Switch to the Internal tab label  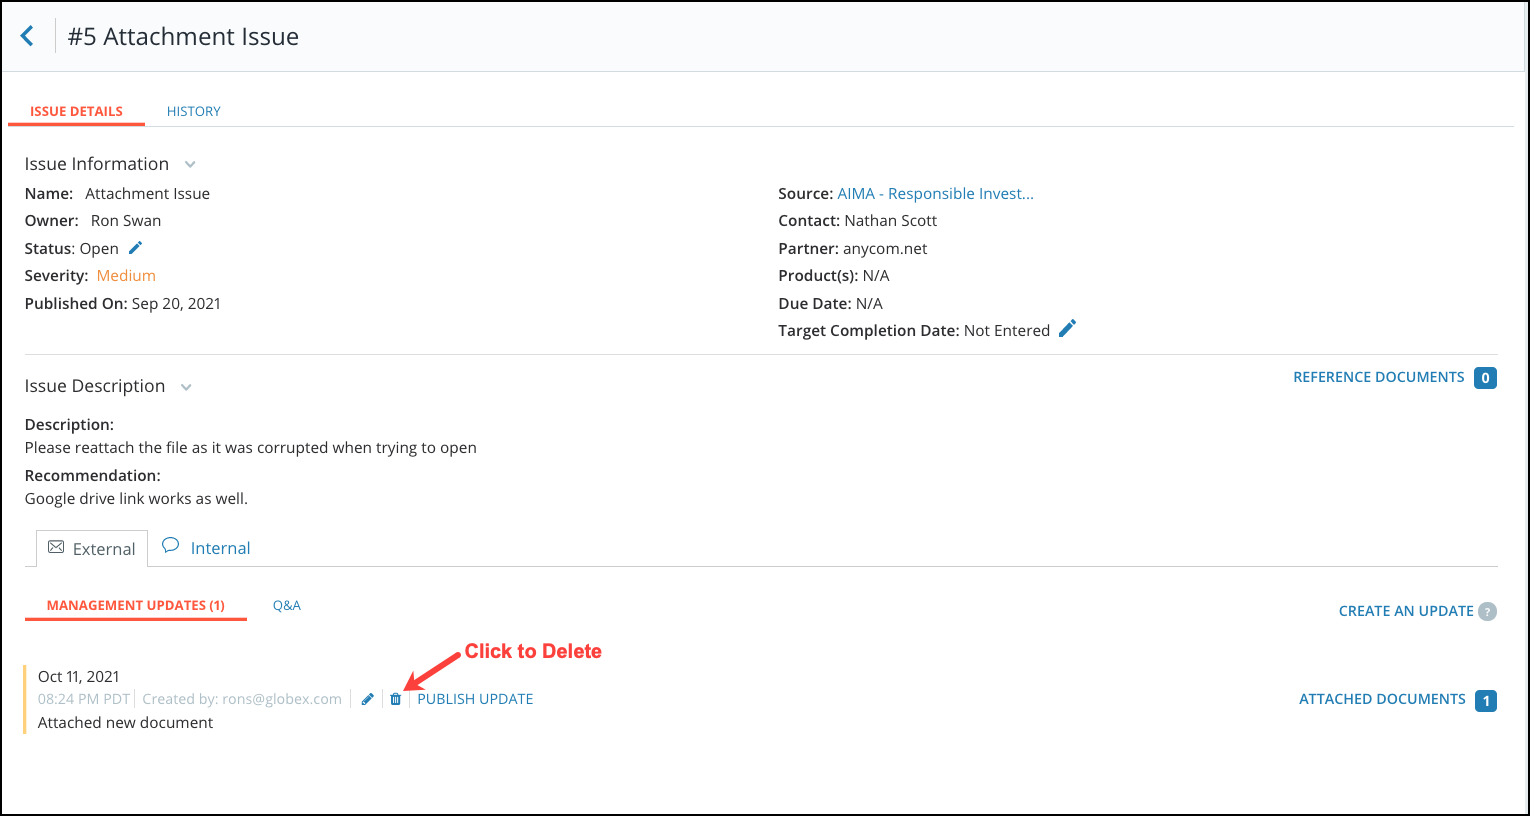[220, 548]
